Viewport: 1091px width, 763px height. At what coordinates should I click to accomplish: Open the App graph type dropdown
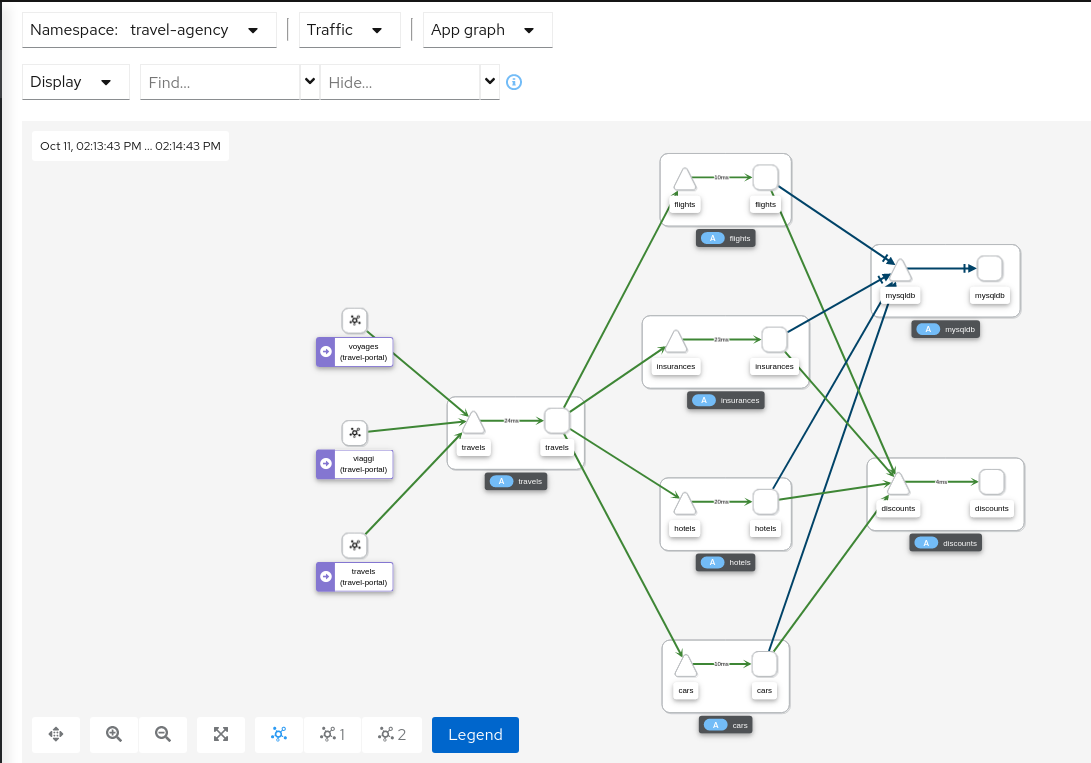click(487, 30)
